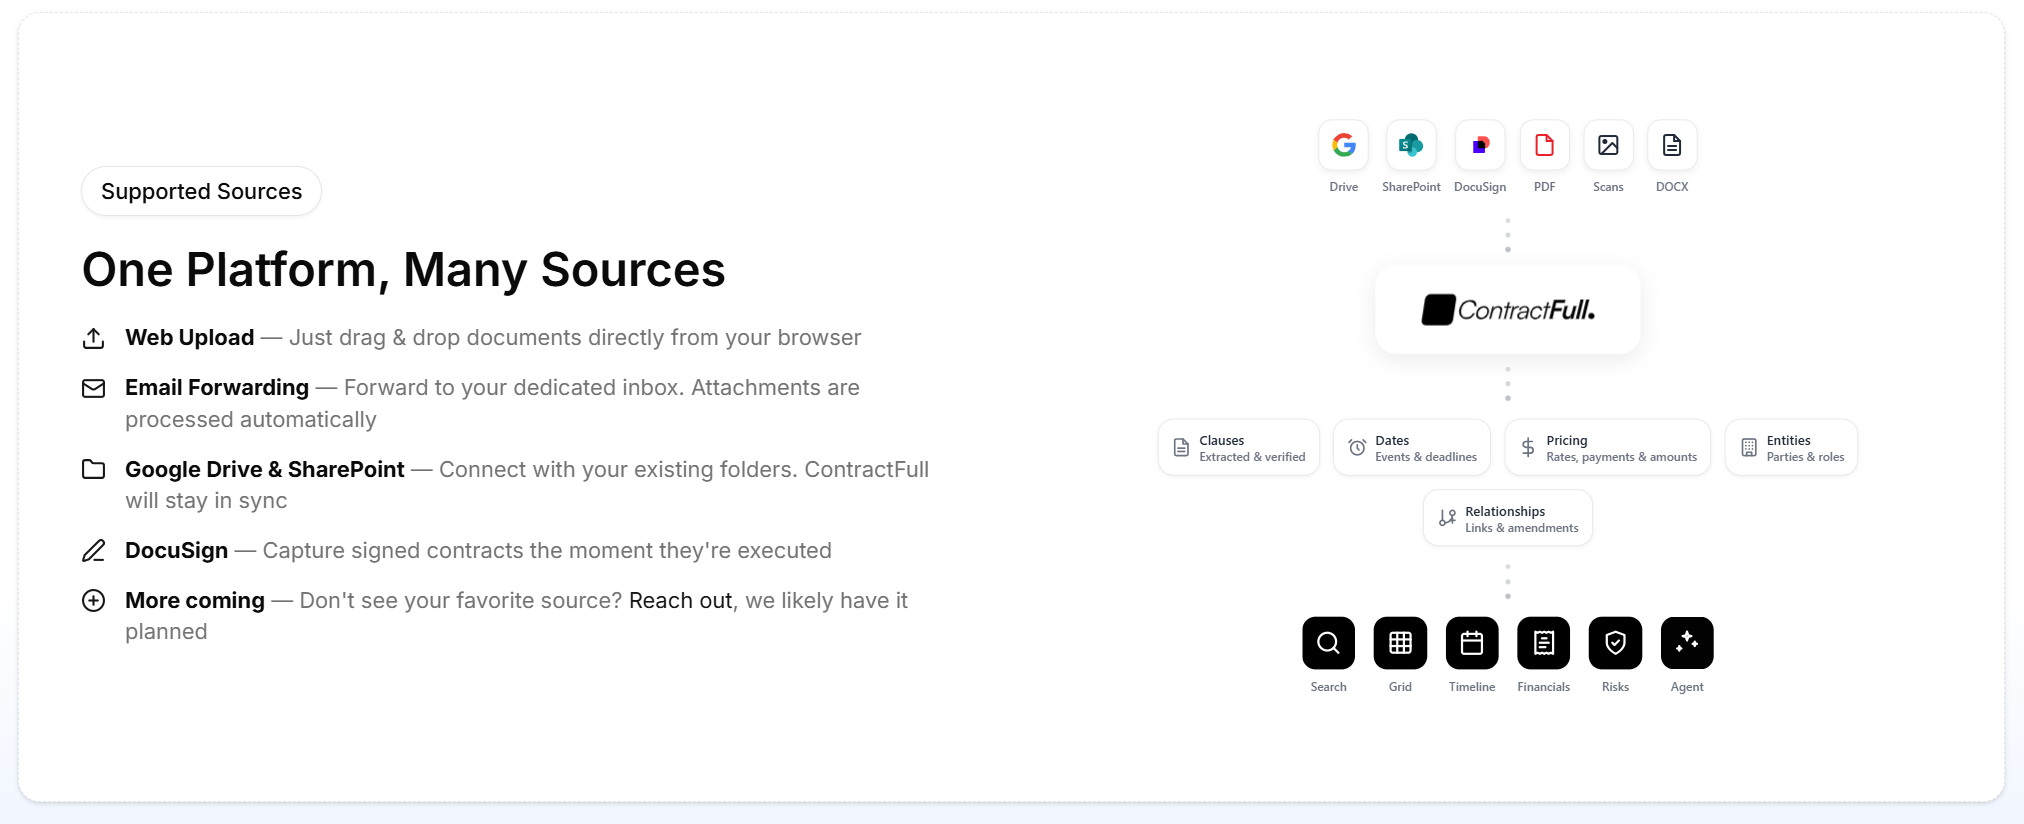Click the black Search magnifier icon
This screenshot has height=824, width=2024.
tap(1328, 643)
